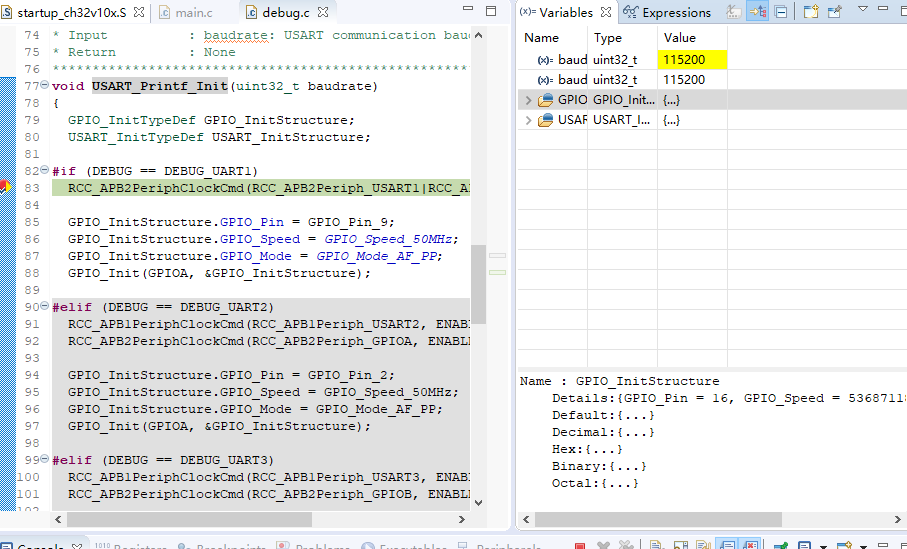Collapse the #if DEBUG_UART1 fold at line 82
Viewport: 907px width, 549px height.
45,170
